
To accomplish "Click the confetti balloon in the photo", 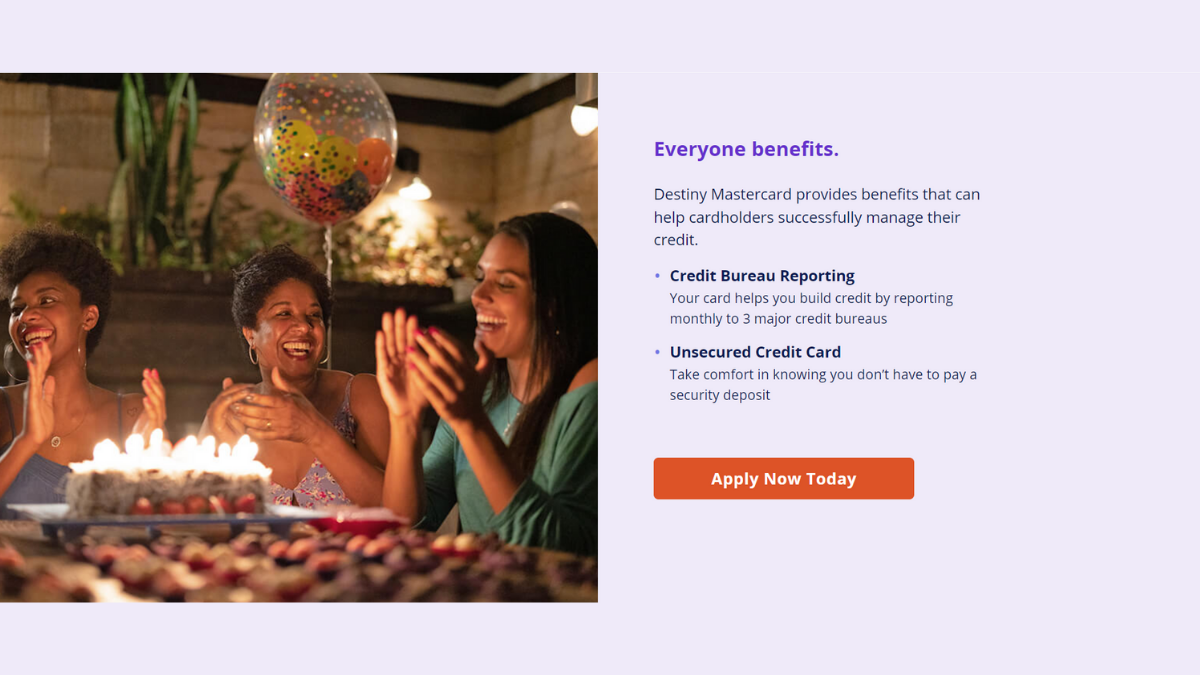I will tap(325, 148).
